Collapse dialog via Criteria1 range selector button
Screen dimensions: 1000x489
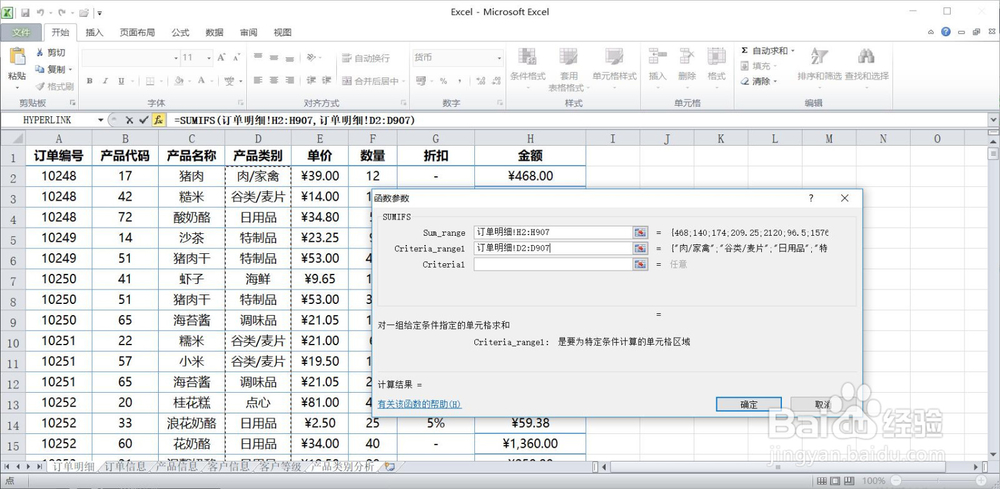(640, 264)
